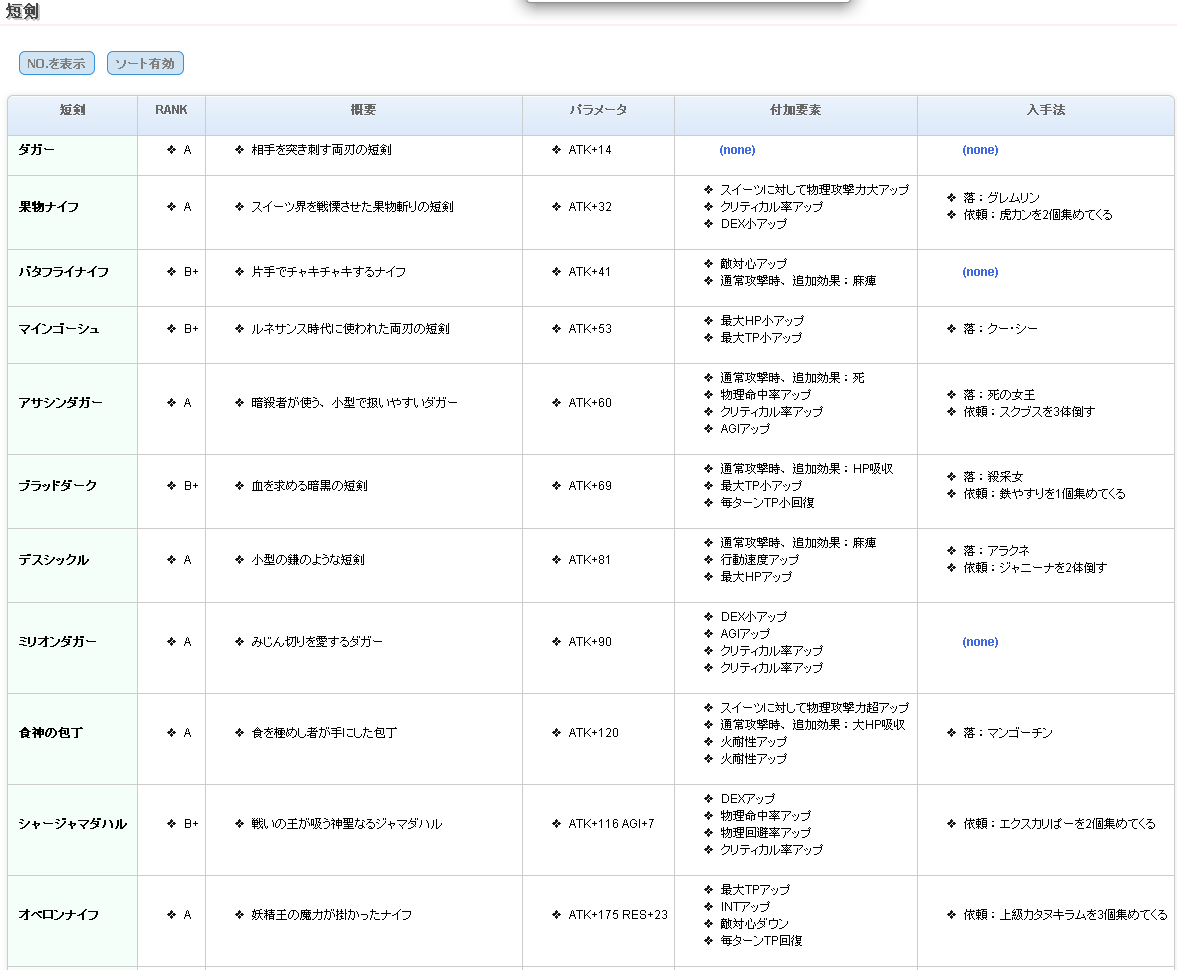The width and height of the screenshot is (1177, 970).
Task: Click the 概要 column header
Action: [363, 110]
